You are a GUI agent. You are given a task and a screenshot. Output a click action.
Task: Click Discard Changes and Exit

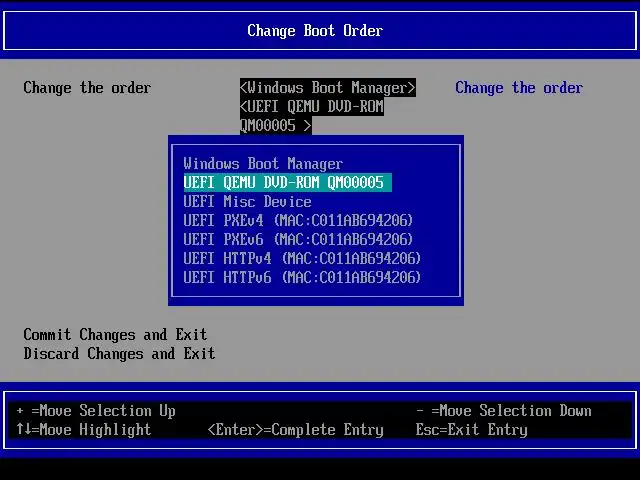click(119, 353)
